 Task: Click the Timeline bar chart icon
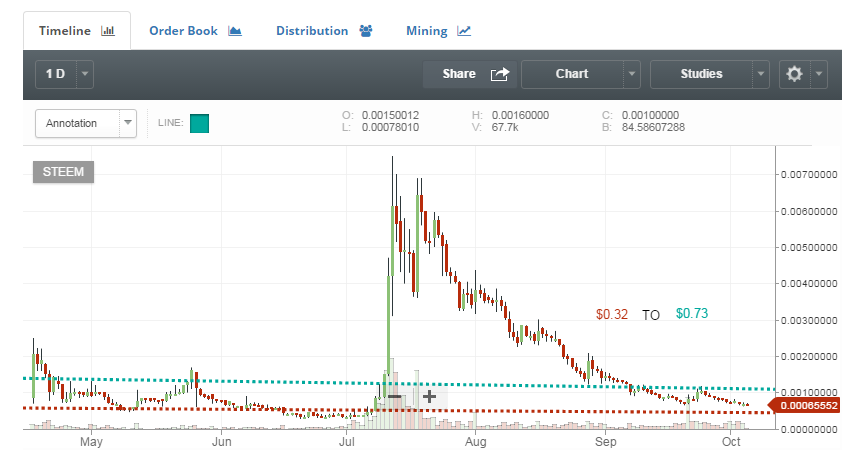[x=108, y=31]
